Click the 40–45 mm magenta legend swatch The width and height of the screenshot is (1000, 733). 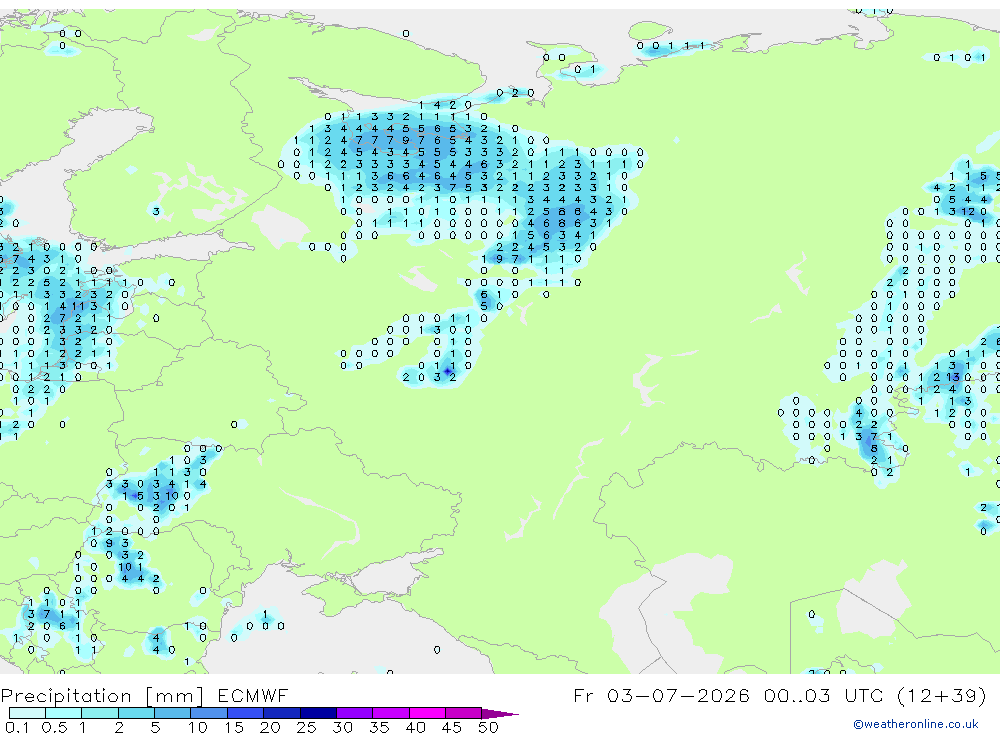click(427, 713)
